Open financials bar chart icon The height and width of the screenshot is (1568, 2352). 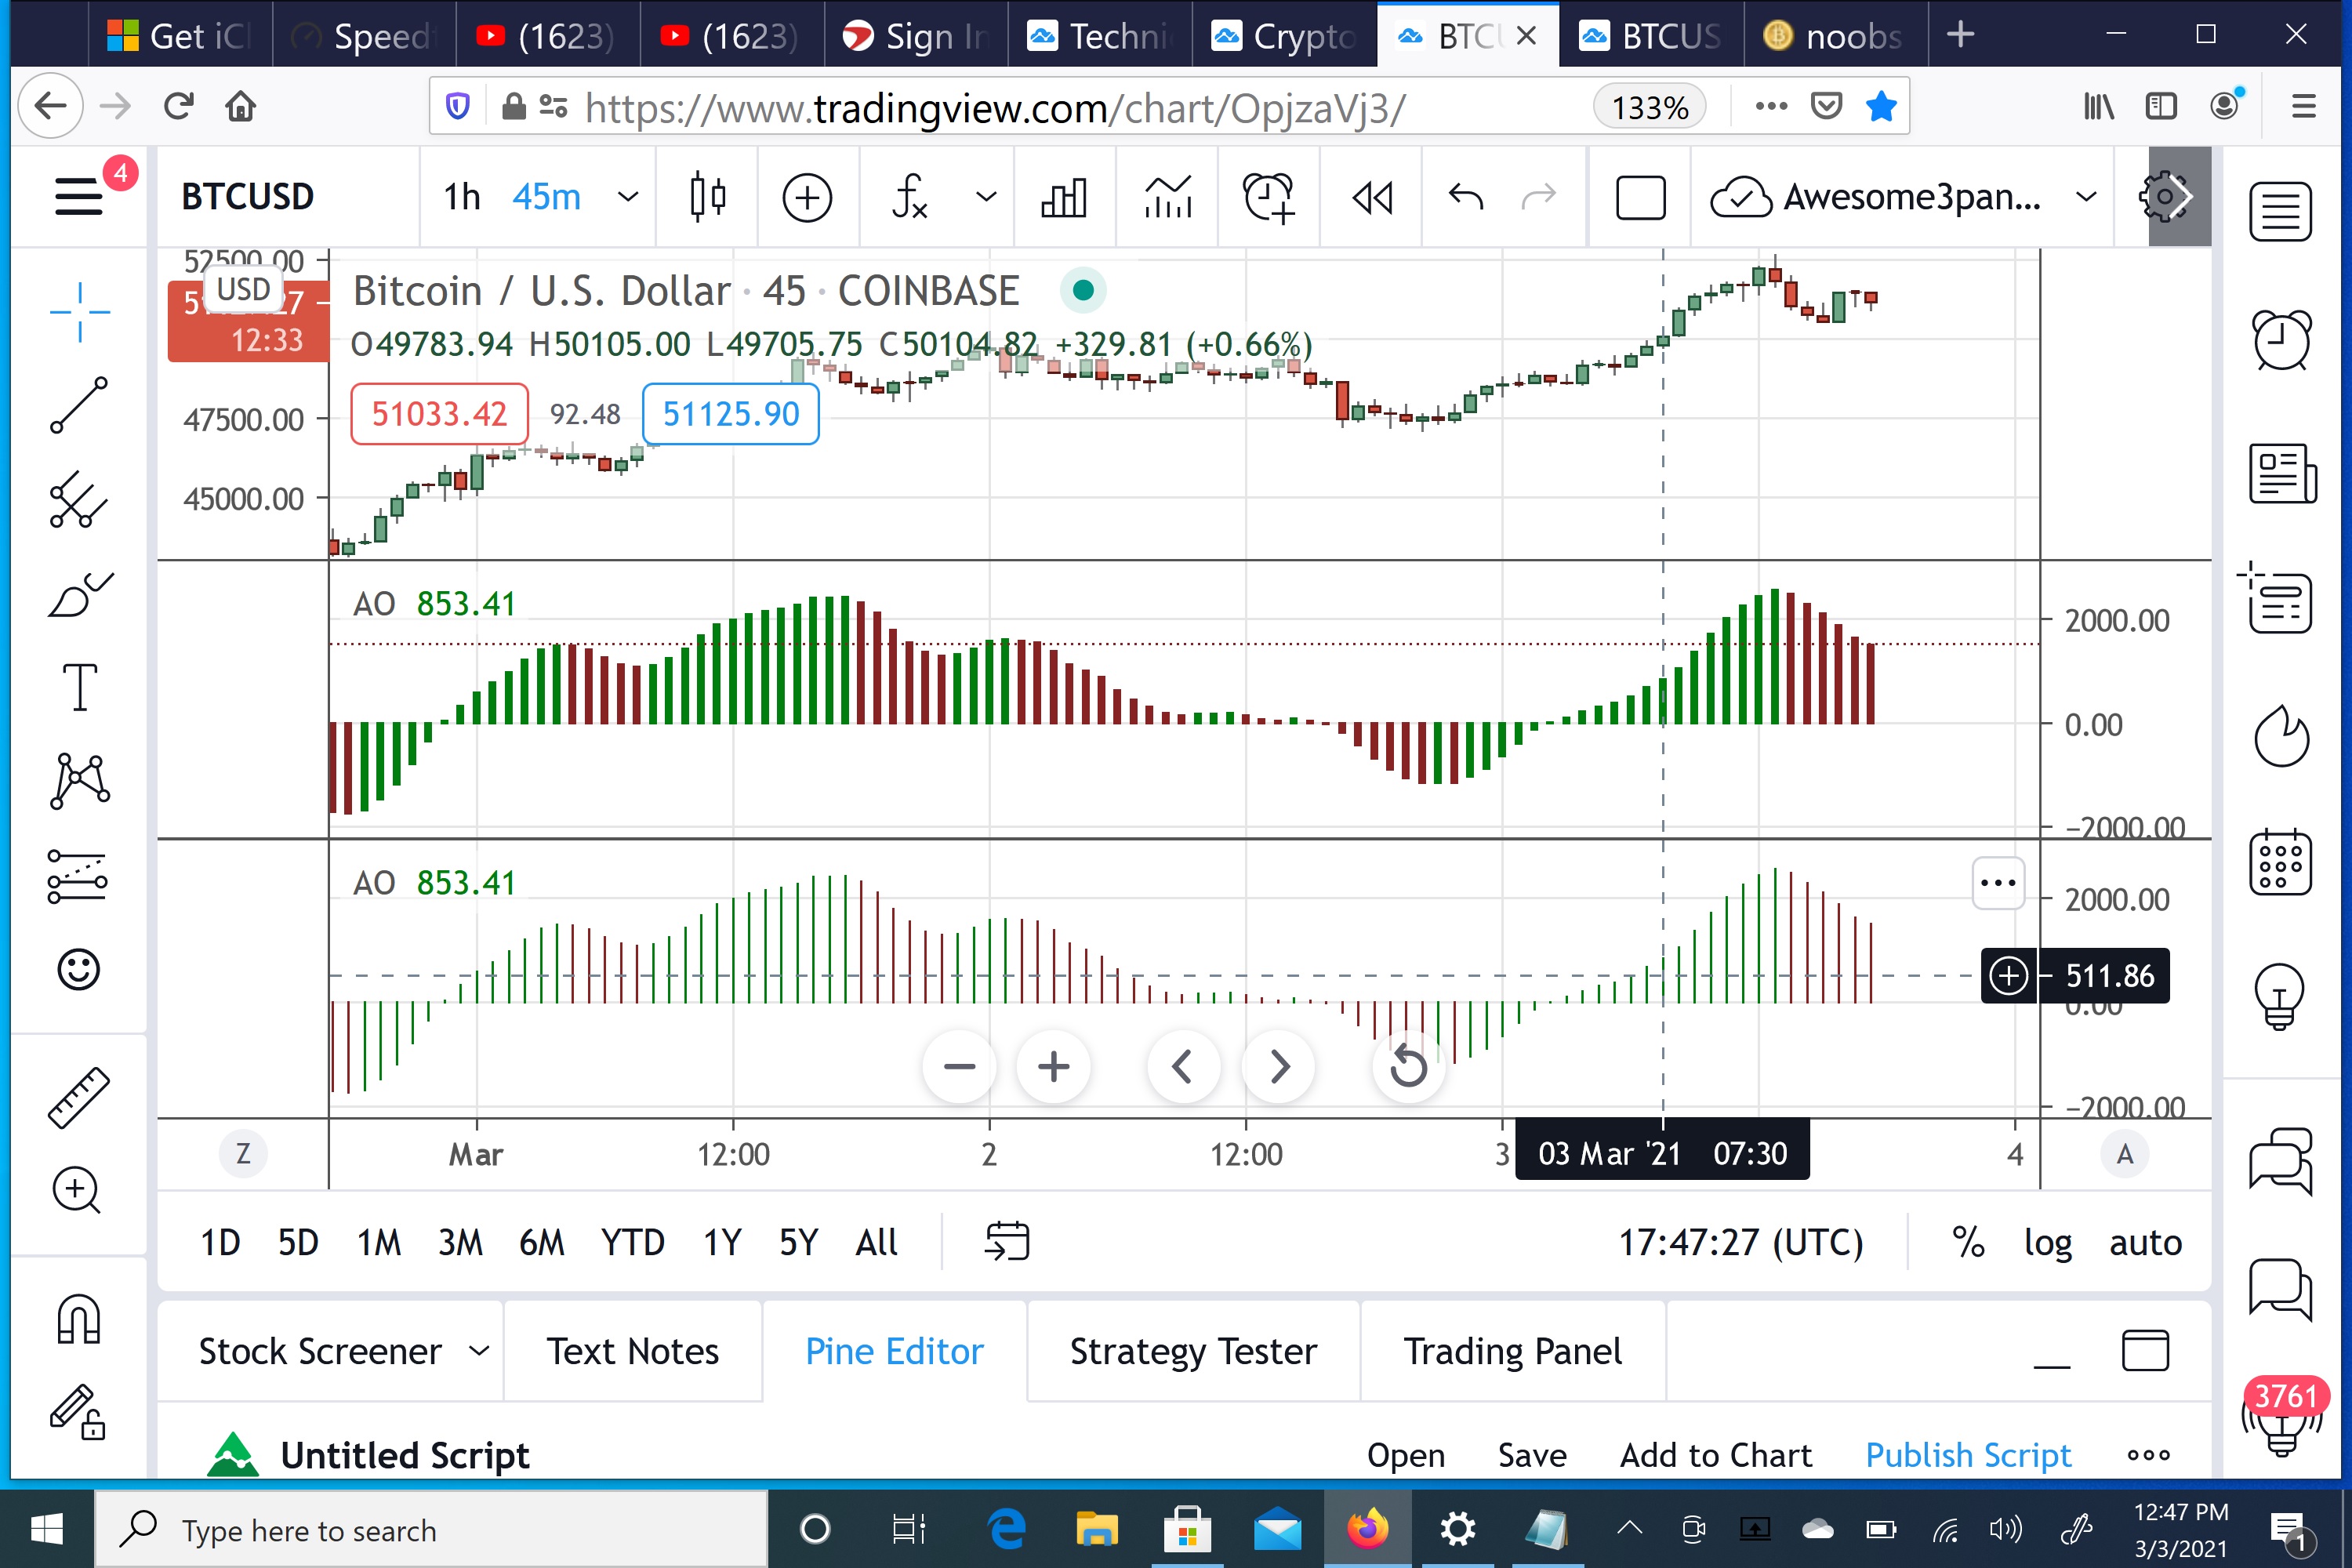(1064, 197)
